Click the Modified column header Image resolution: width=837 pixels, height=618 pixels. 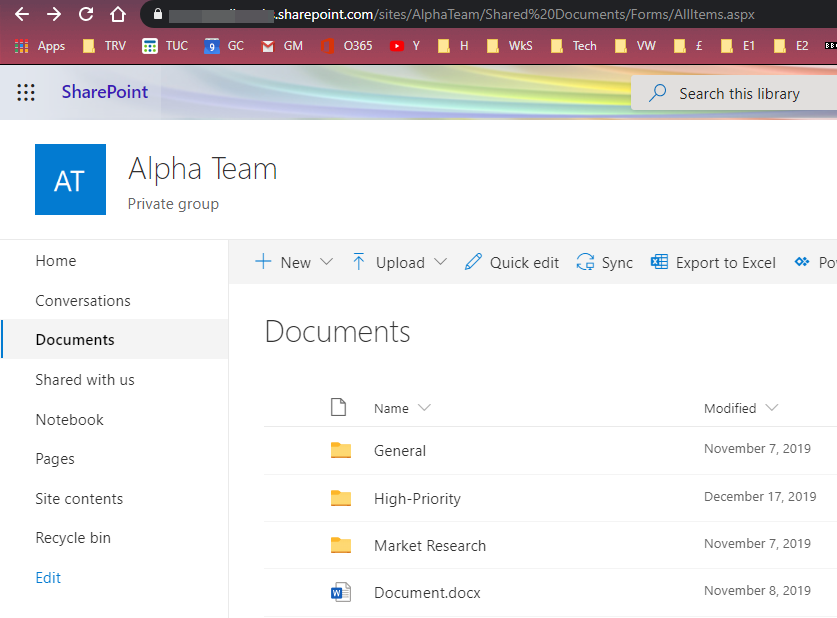730,408
